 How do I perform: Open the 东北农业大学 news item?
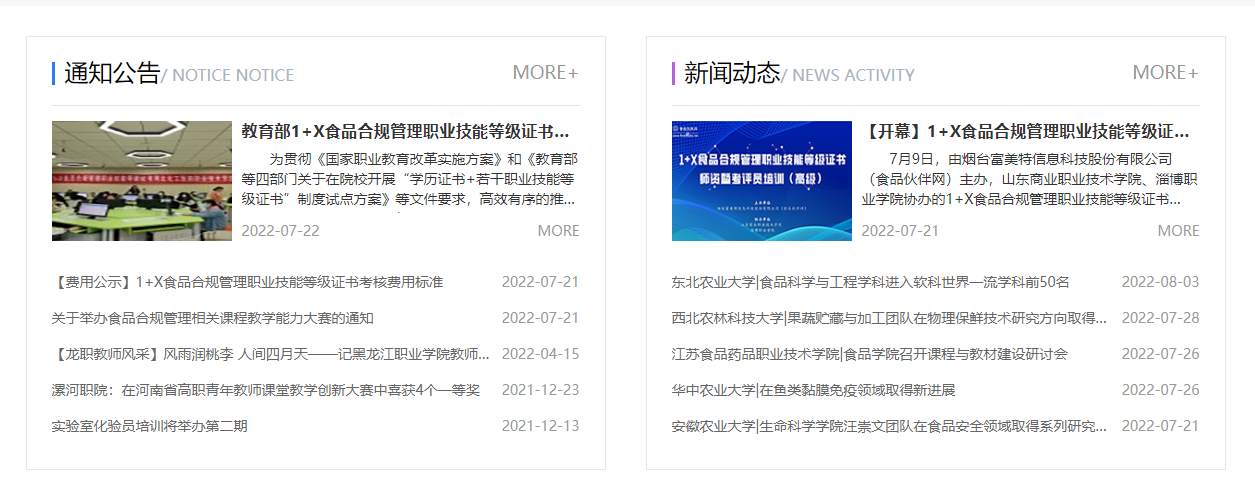pyautogui.click(x=870, y=282)
